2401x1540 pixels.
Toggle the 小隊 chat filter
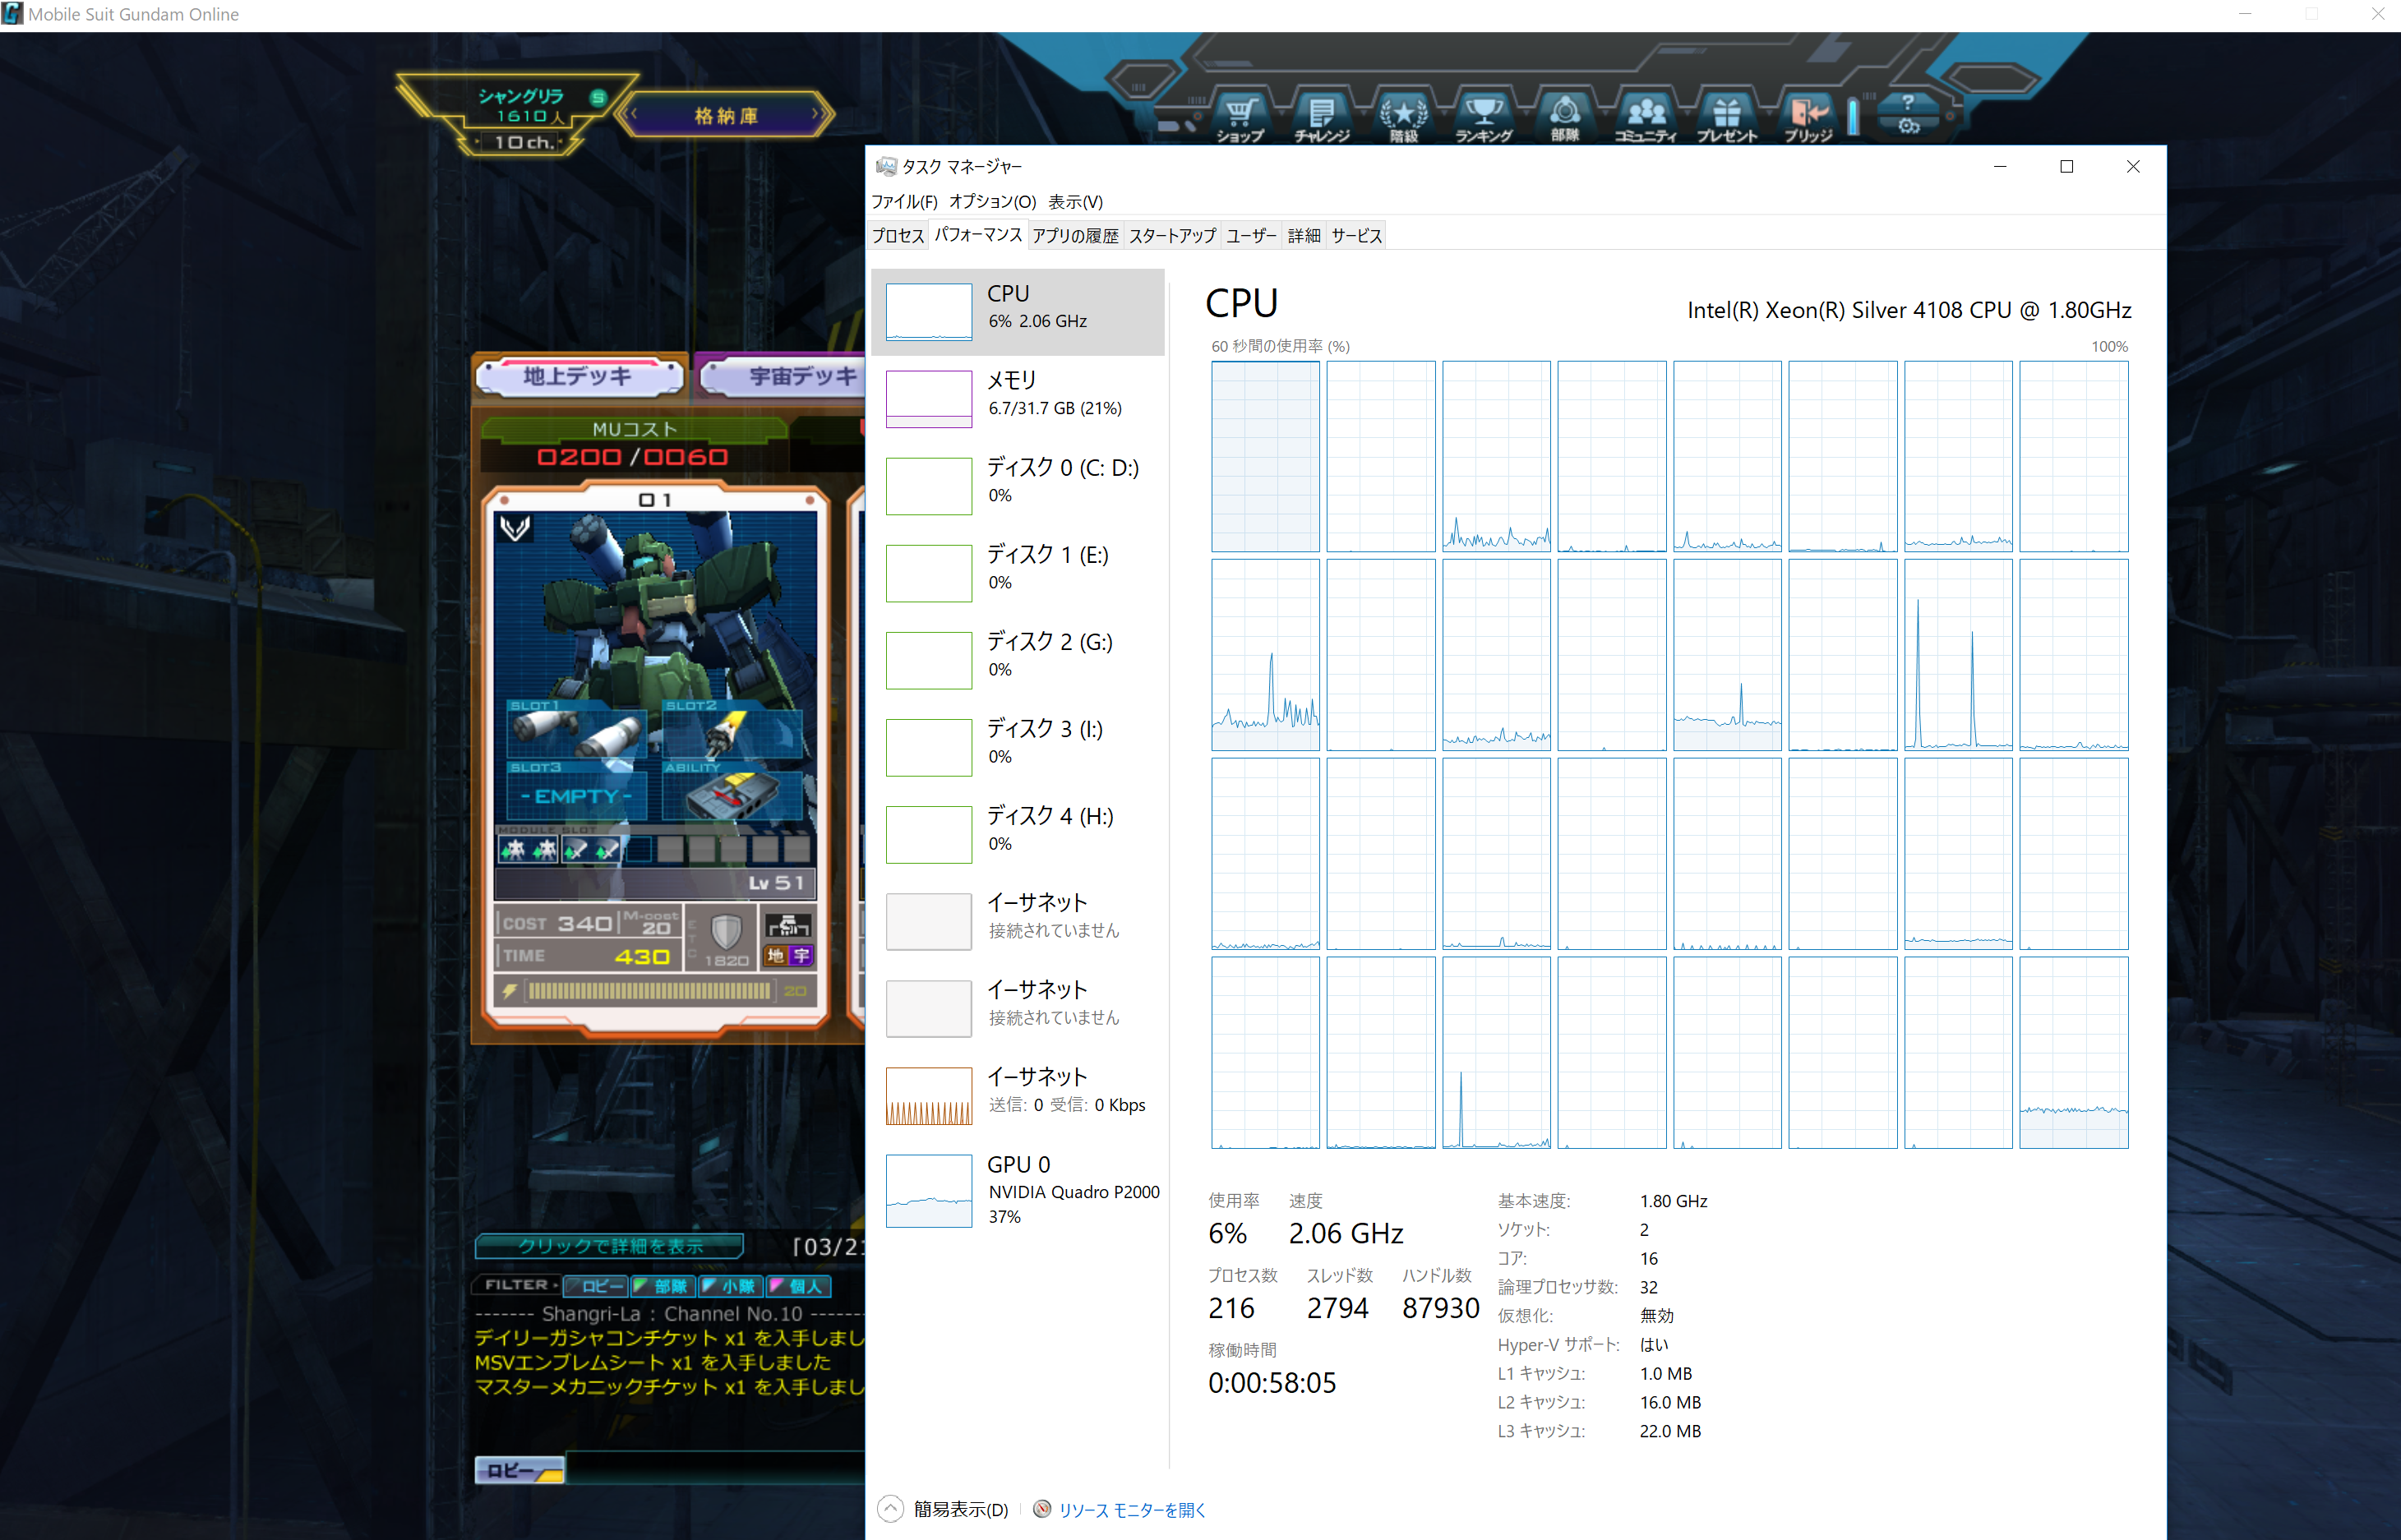tap(730, 1286)
